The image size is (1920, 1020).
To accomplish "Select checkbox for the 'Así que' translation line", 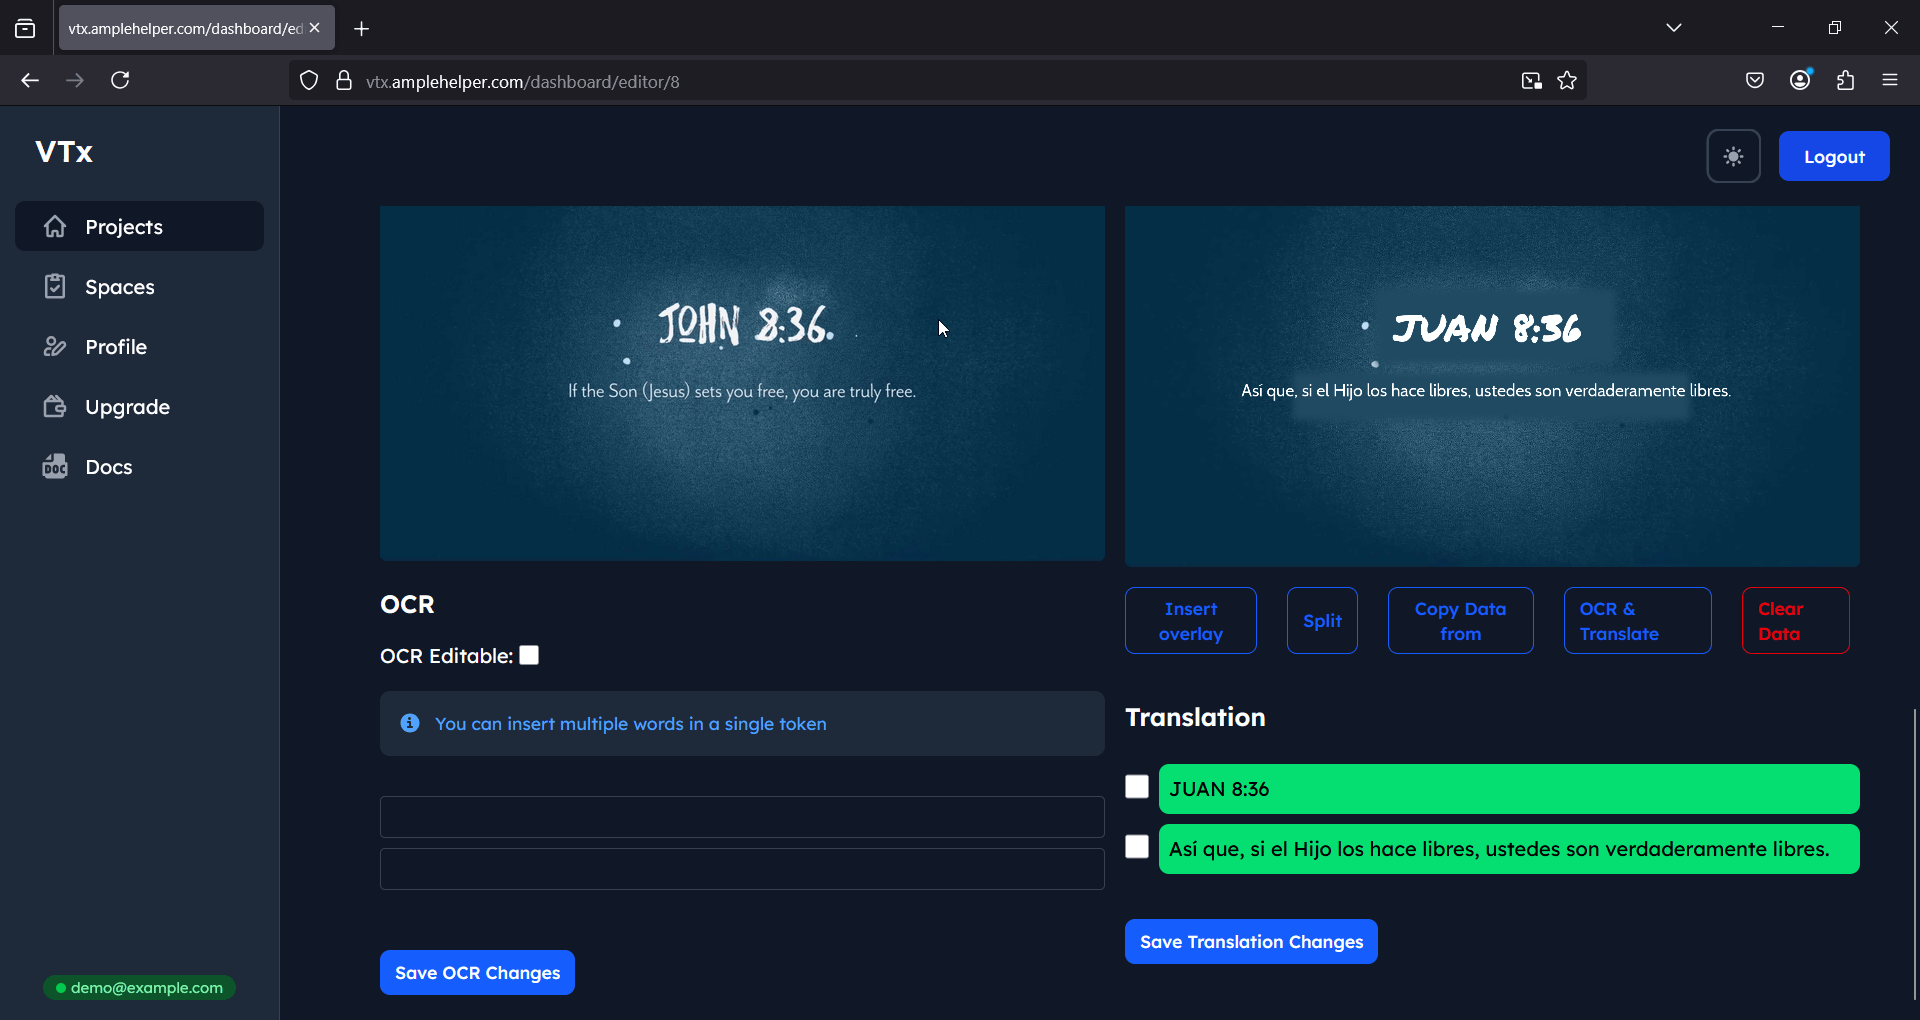I will pos(1137,847).
